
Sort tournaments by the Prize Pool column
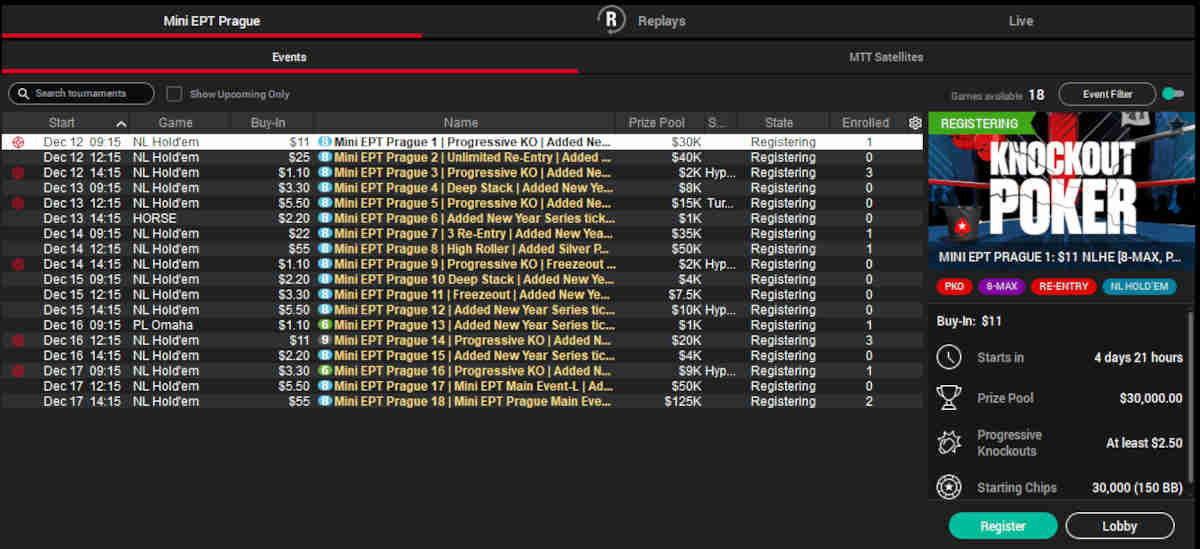[657, 123]
